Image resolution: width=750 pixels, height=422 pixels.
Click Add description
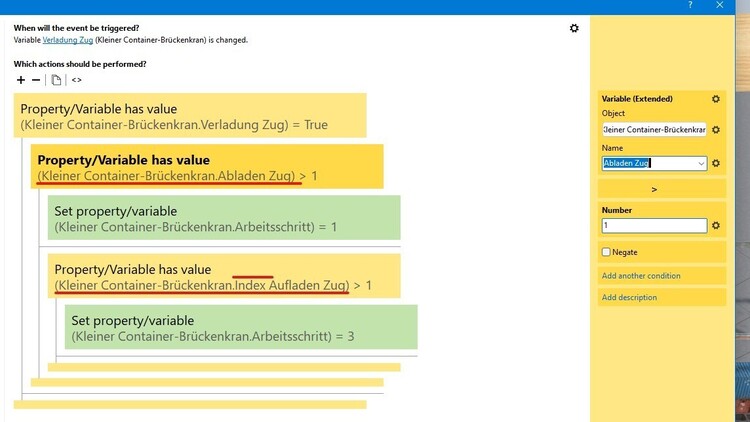(629, 297)
